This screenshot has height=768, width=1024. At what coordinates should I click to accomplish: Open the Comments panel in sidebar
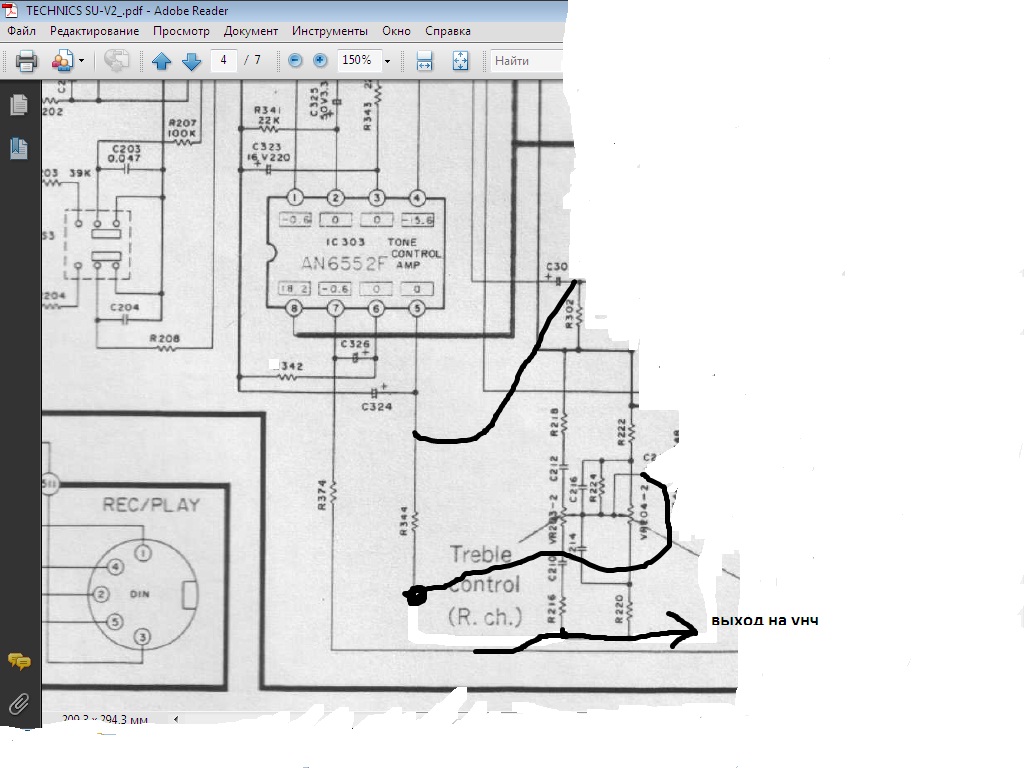(x=19, y=661)
